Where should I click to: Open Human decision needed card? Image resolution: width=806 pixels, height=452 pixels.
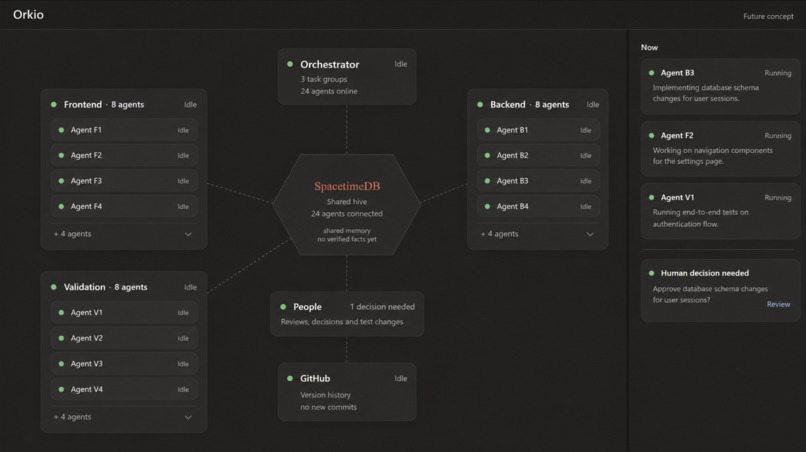720,291
